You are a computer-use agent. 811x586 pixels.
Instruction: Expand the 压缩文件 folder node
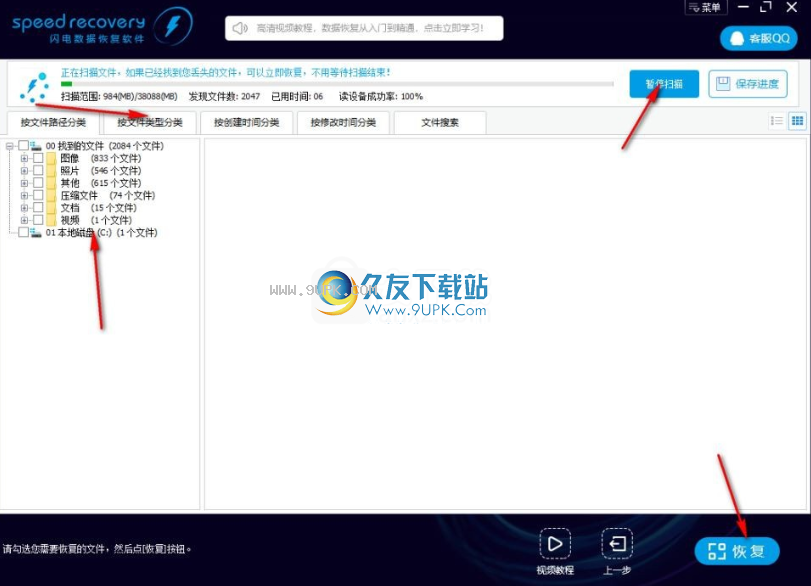coord(24,196)
